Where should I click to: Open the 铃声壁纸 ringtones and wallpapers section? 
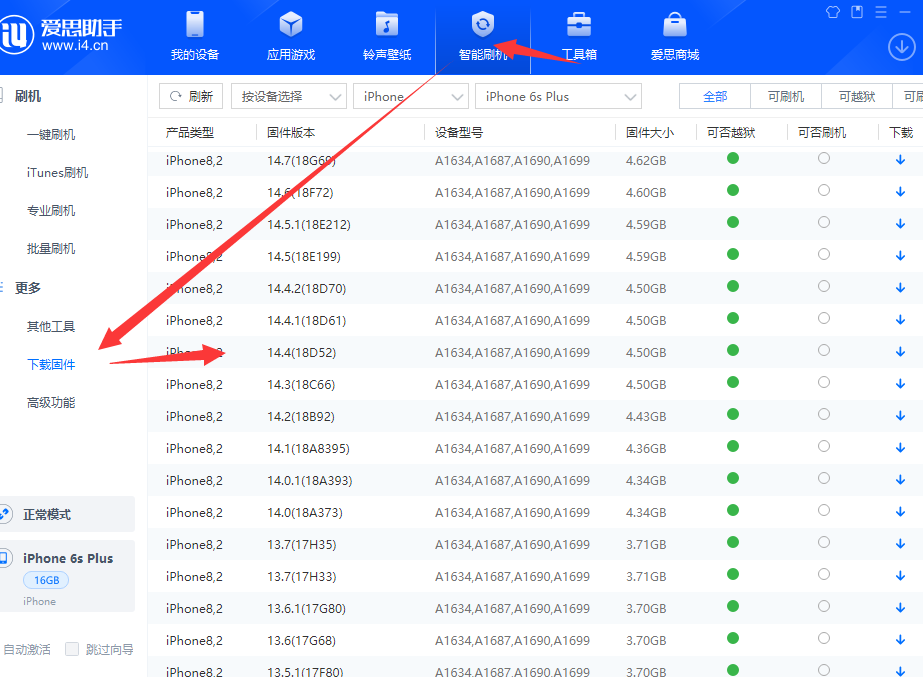point(387,36)
